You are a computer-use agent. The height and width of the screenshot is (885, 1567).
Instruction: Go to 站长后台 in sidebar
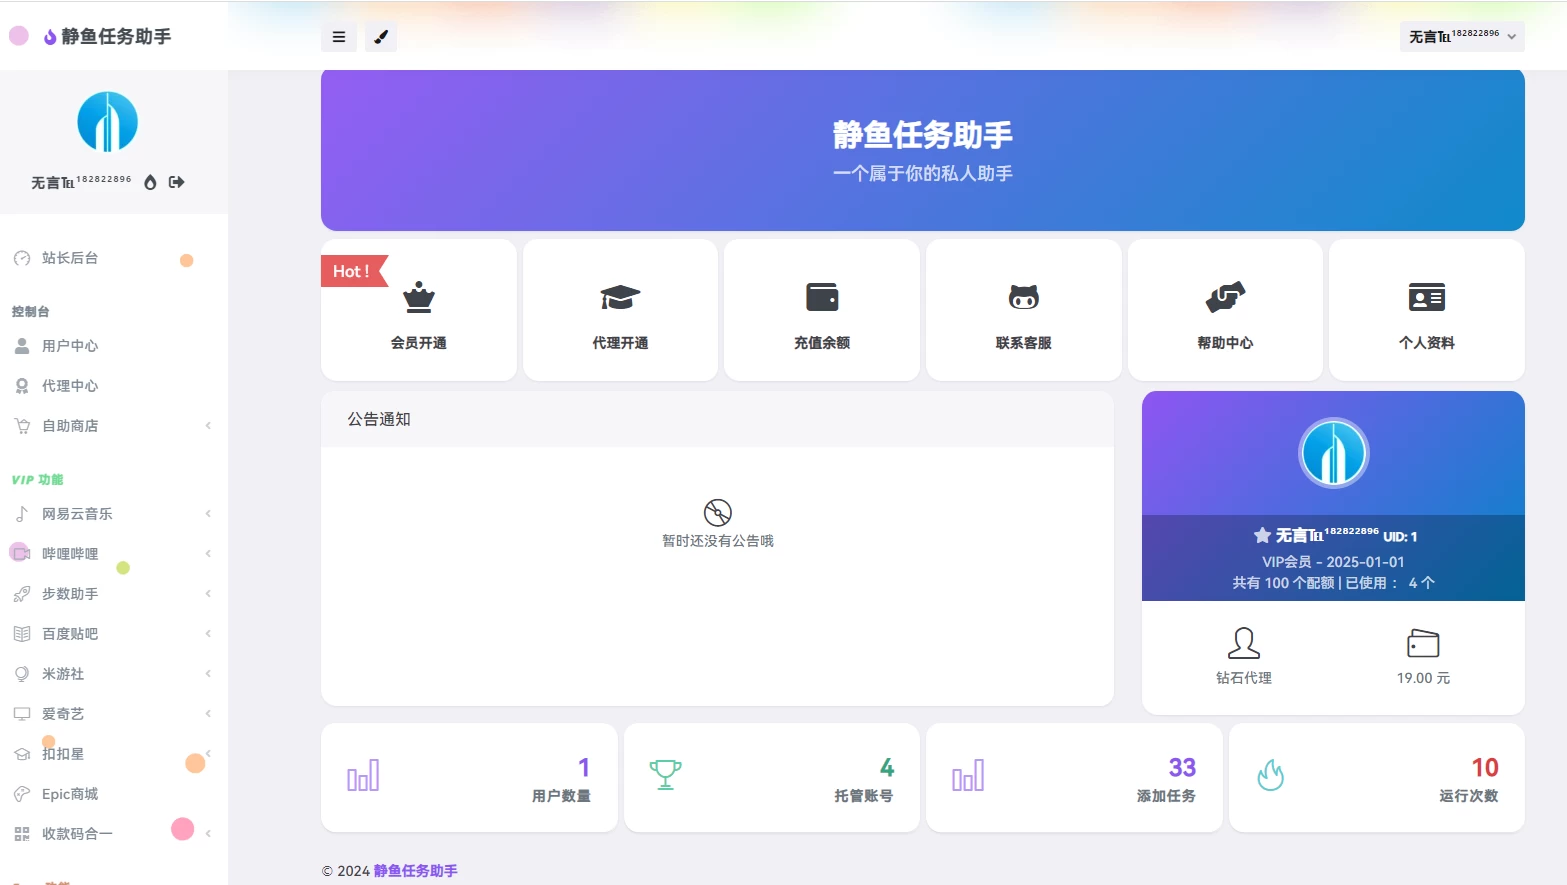click(x=70, y=258)
